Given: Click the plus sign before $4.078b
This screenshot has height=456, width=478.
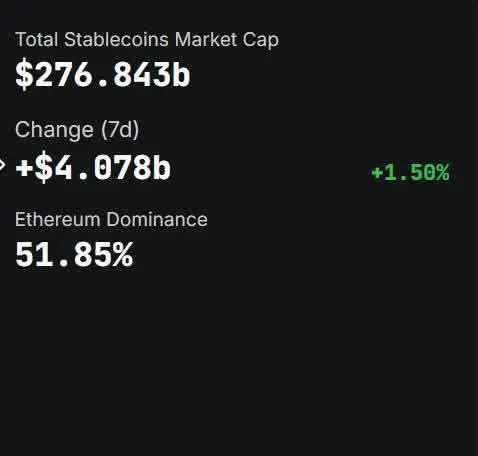Looking at the screenshot, I should [24, 168].
